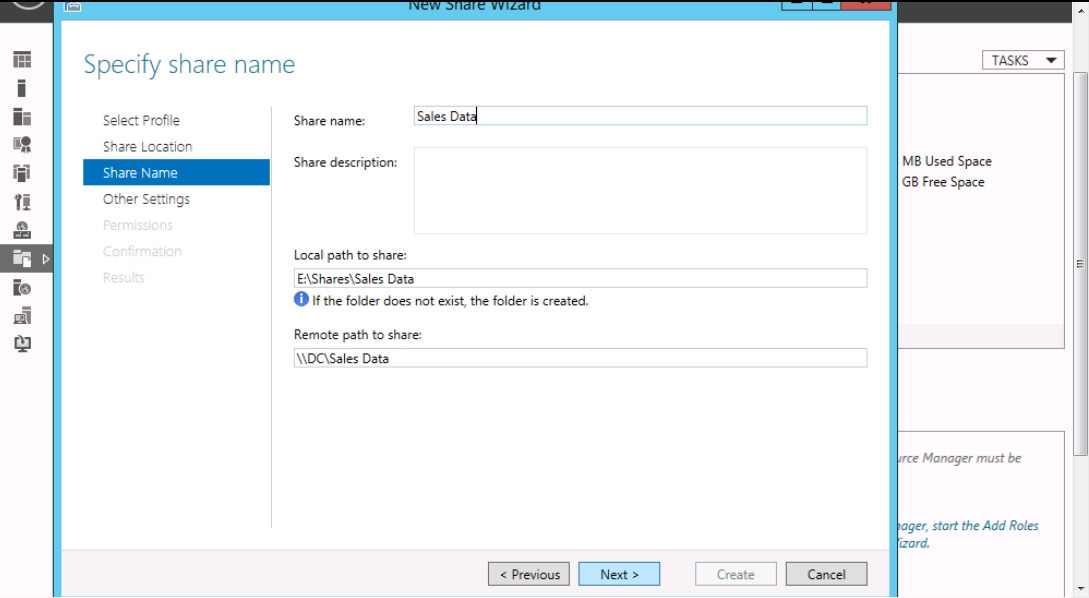Open the certificate ribbon role icon

[22, 144]
